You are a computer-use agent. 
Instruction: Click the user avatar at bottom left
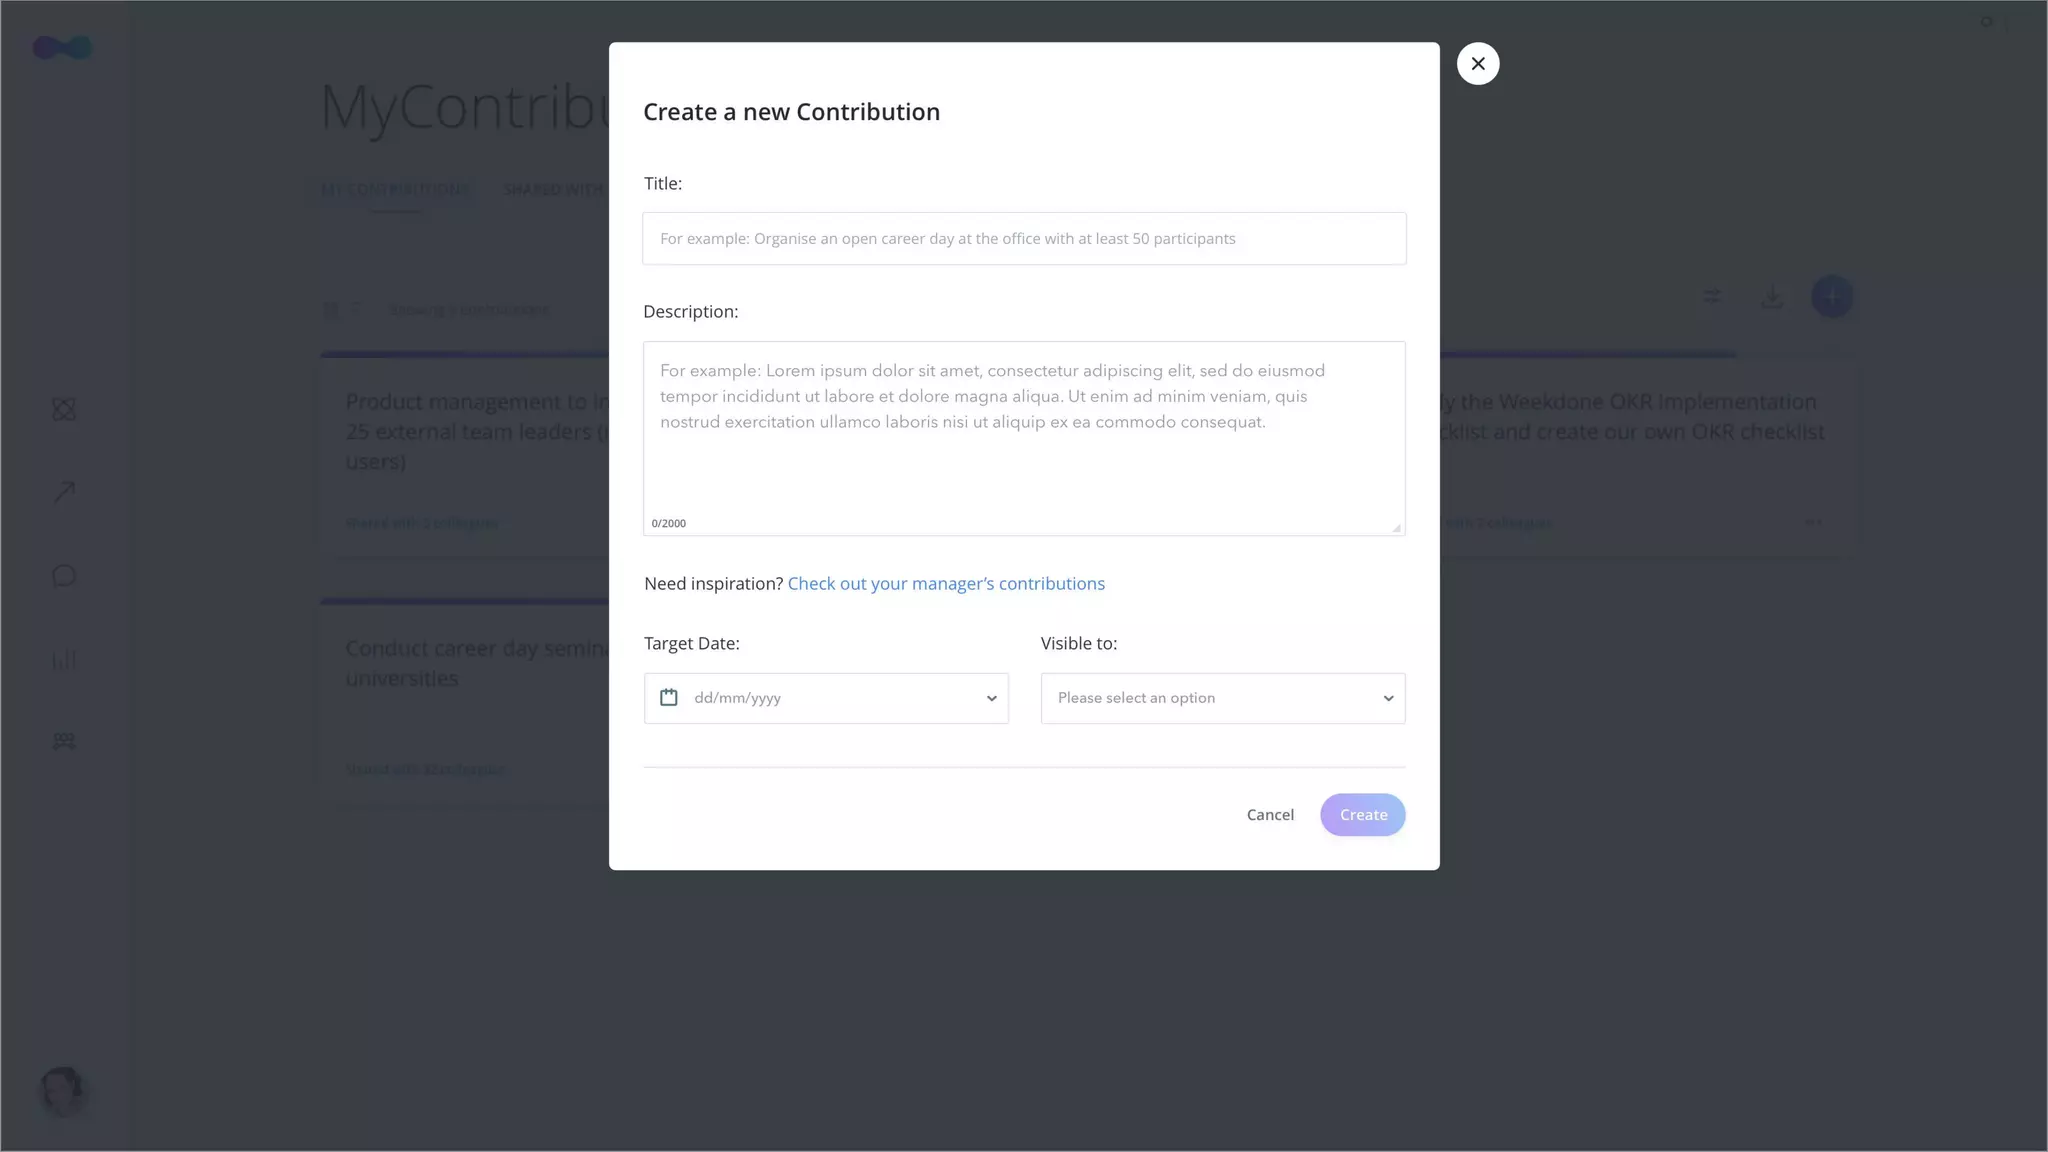pos(62,1091)
